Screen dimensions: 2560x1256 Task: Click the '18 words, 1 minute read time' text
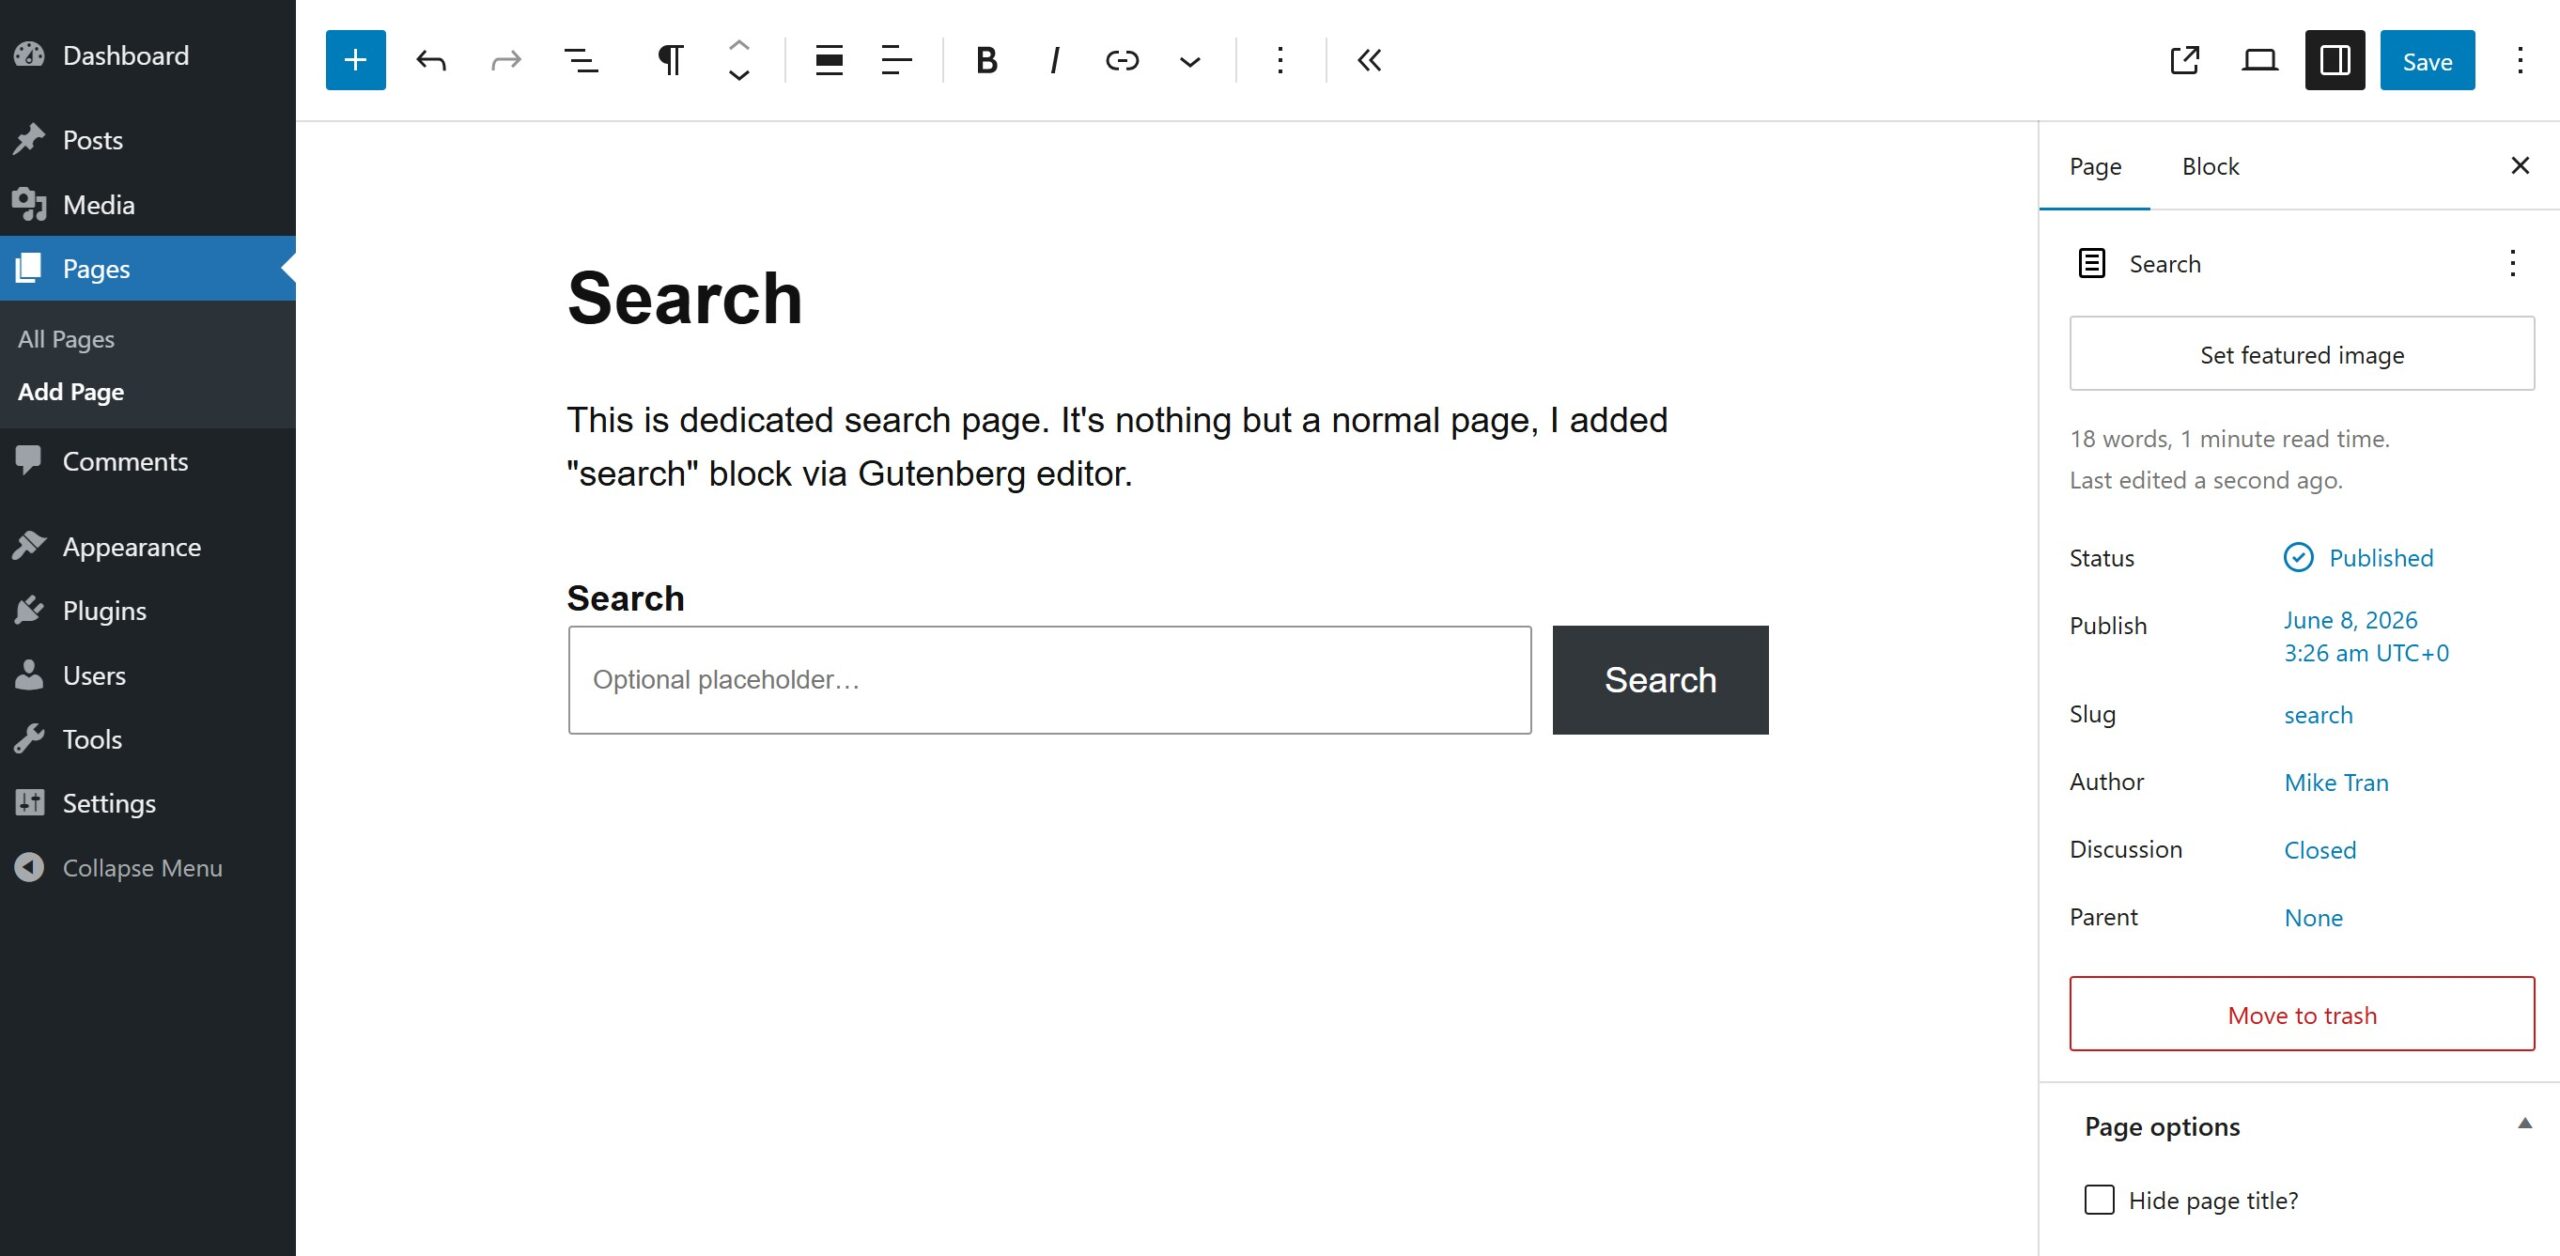coord(2229,438)
